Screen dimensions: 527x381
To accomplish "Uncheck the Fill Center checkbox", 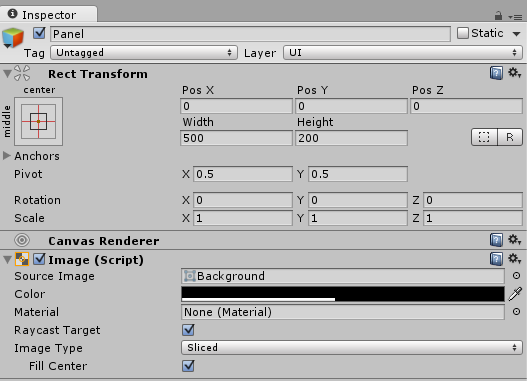I will (x=188, y=366).
